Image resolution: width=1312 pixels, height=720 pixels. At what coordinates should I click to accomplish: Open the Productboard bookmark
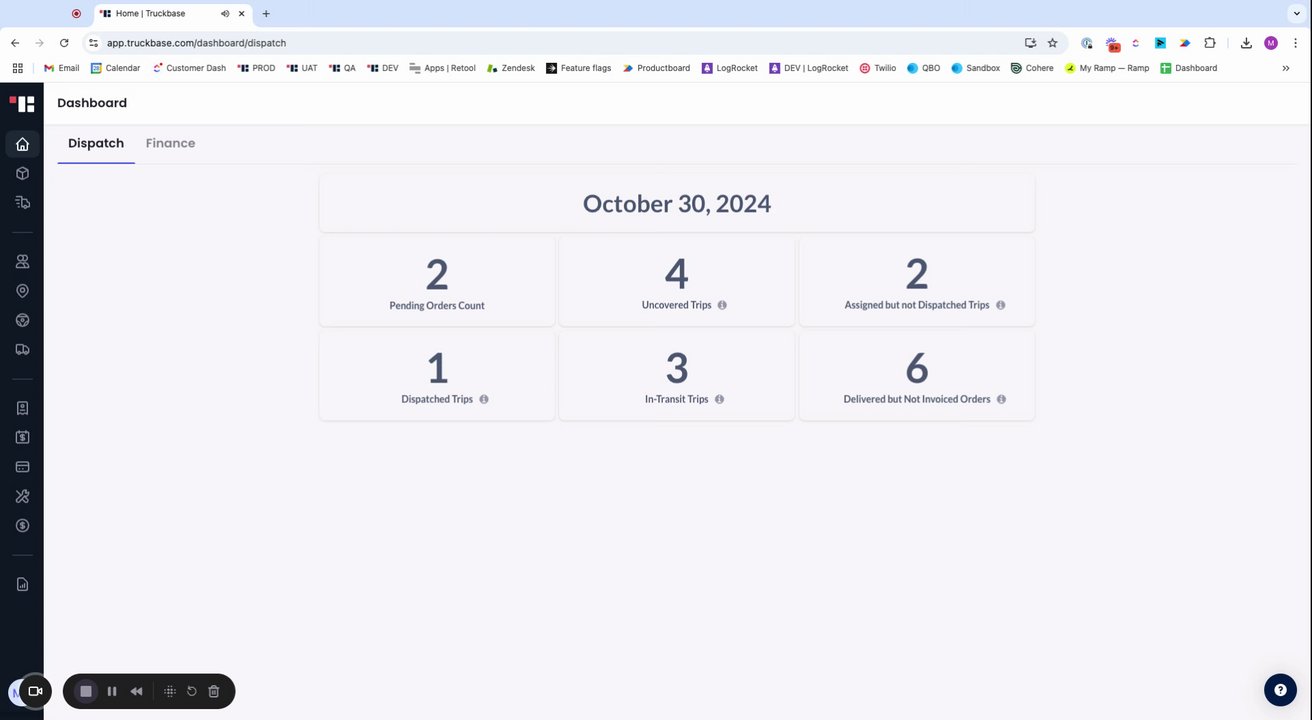coord(656,68)
